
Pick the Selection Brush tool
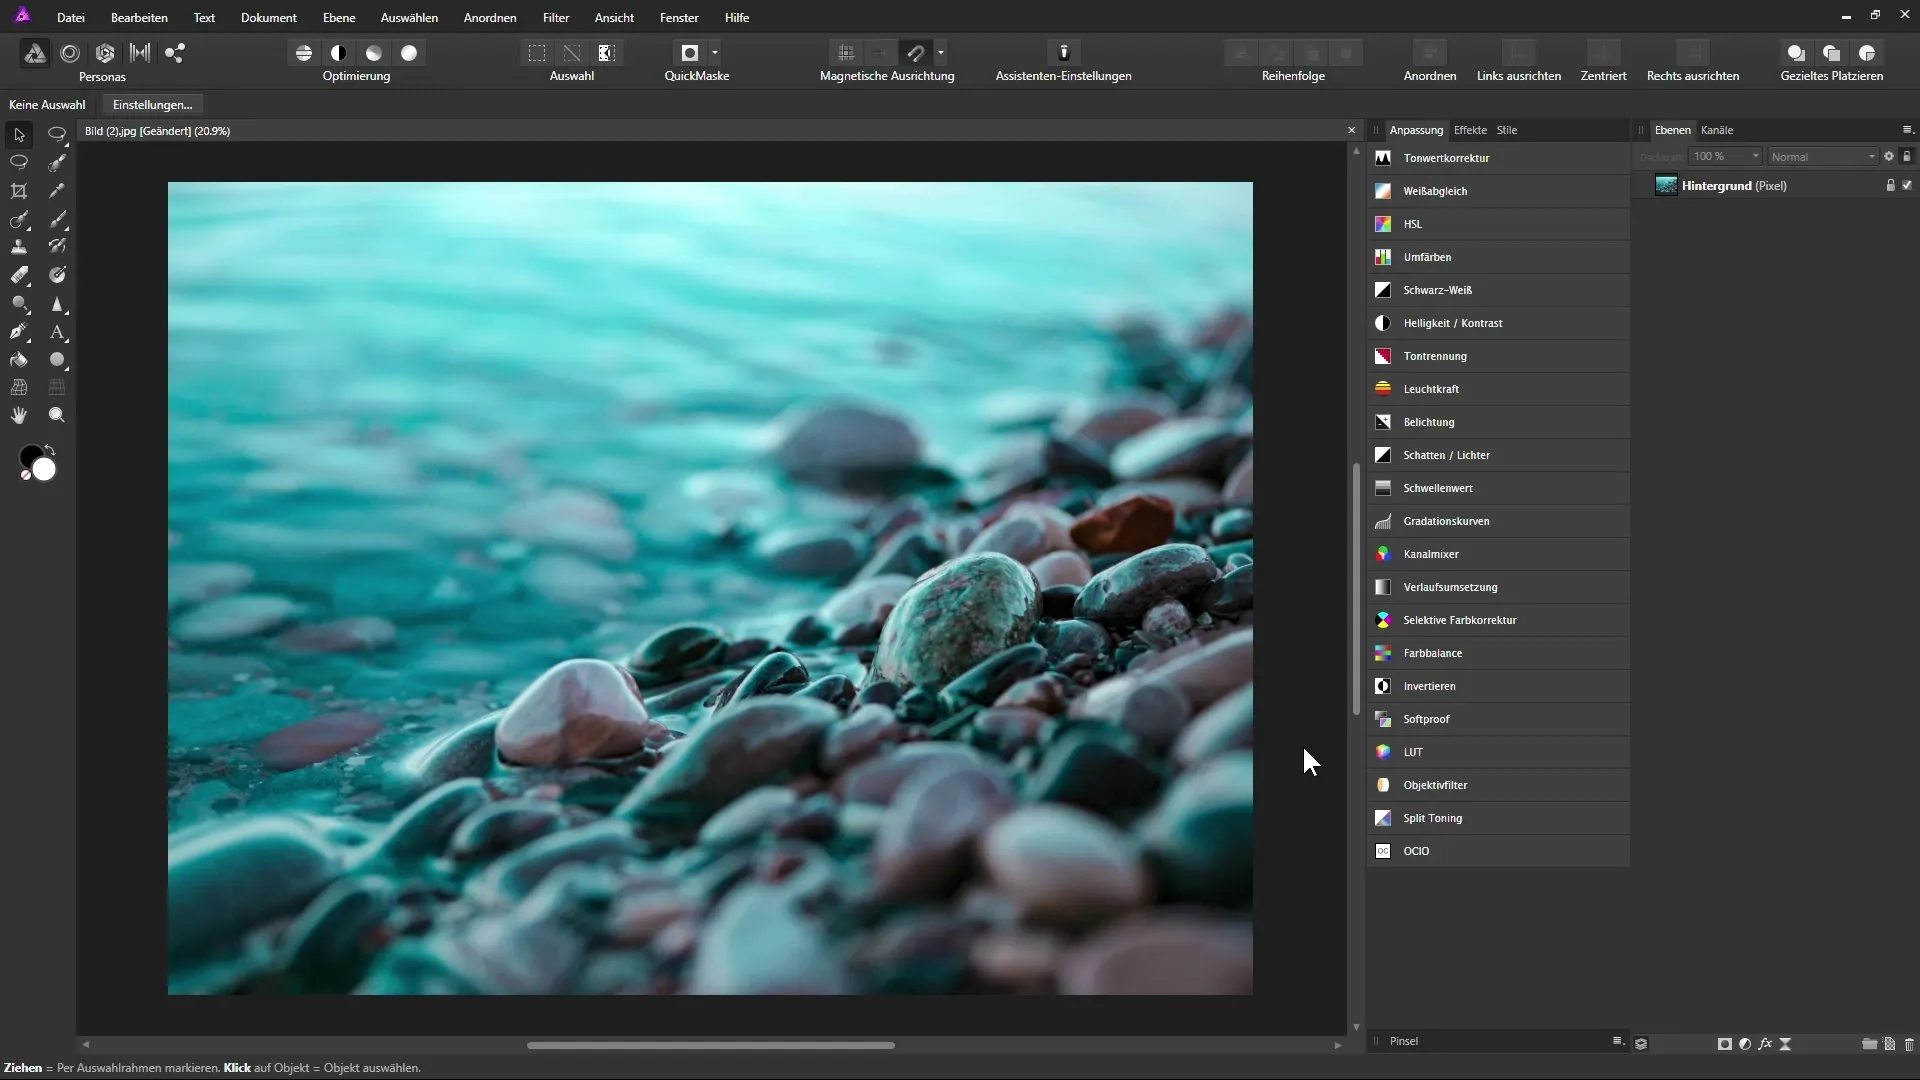pos(57,162)
